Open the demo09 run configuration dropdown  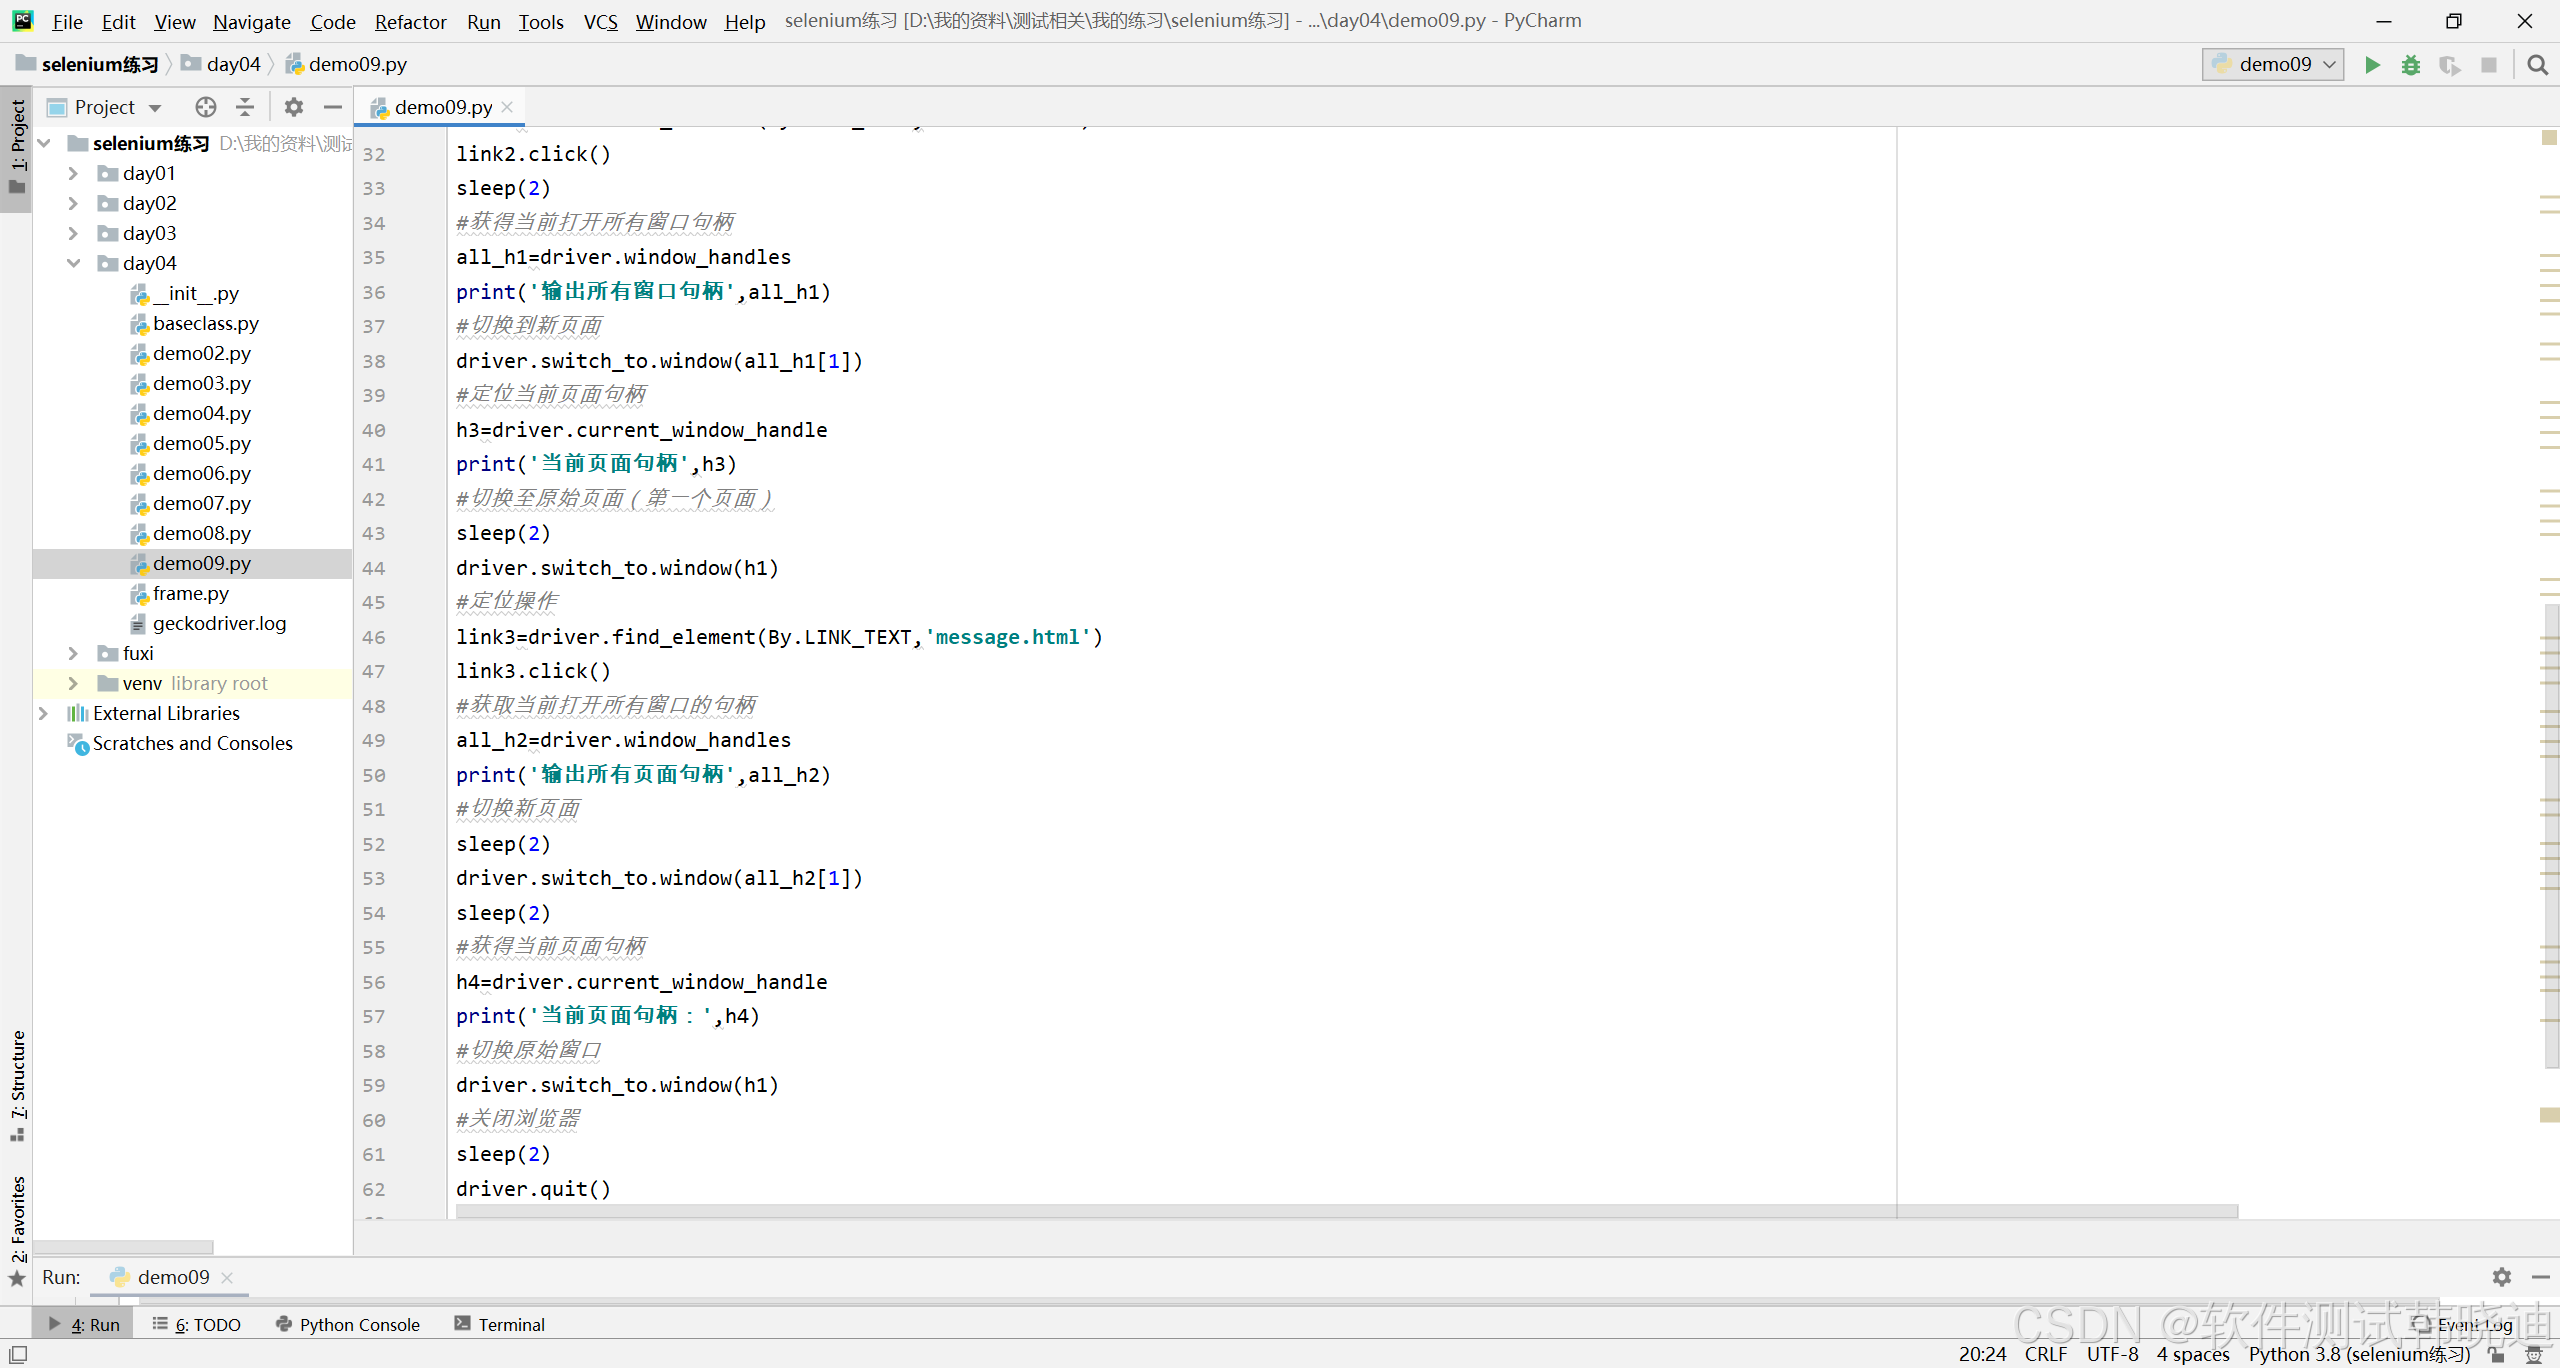[2272, 65]
